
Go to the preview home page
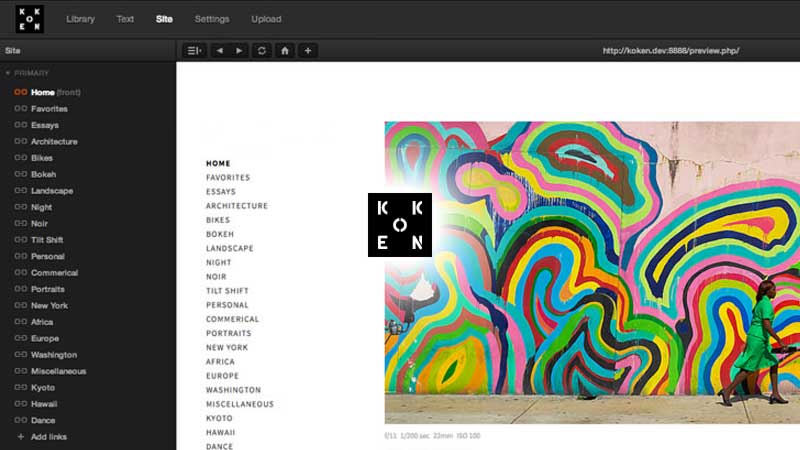coord(285,51)
